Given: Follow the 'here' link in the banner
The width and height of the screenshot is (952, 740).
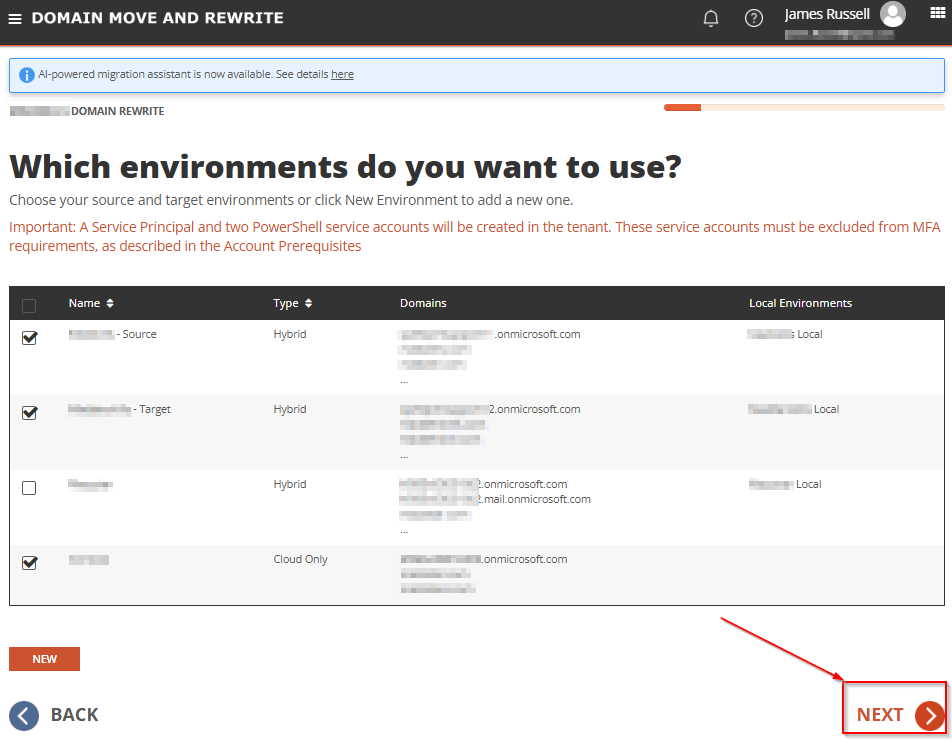Looking at the screenshot, I should click(x=342, y=74).
